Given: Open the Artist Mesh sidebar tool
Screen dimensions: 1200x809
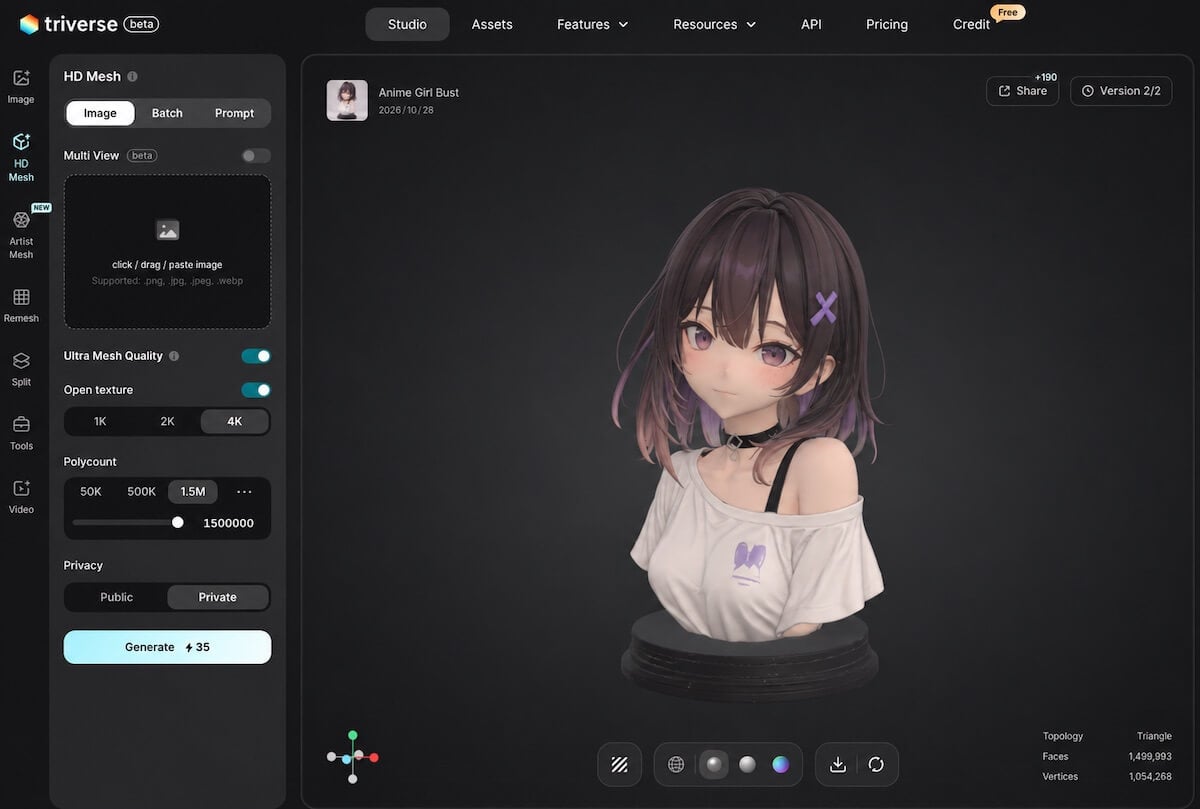Looking at the screenshot, I should pyautogui.click(x=21, y=234).
